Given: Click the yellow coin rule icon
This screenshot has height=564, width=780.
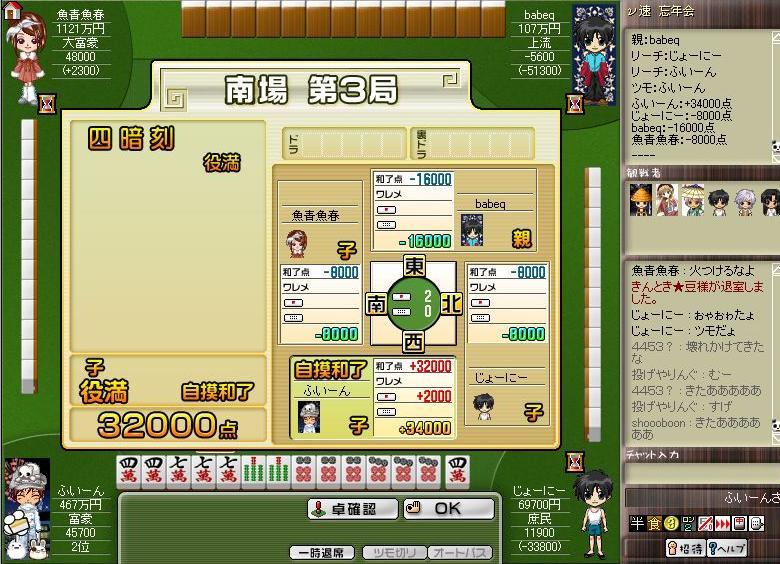Looking at the screenshot, I should [671, 523].
